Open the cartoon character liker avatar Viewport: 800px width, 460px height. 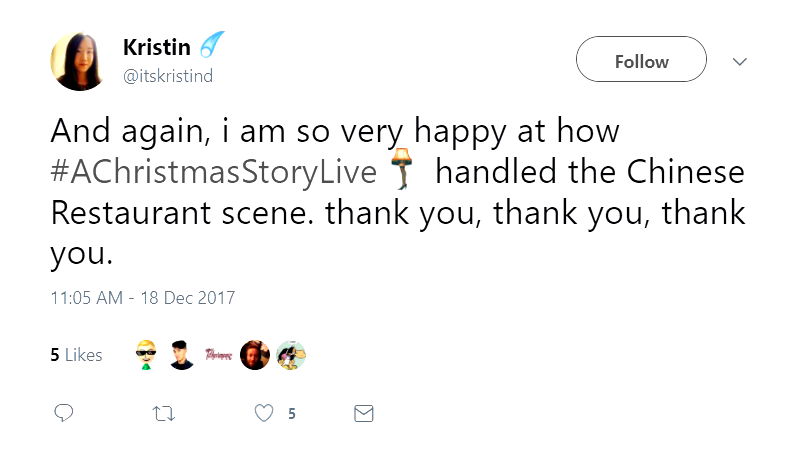pyautogui.click(x=290, y=355)
